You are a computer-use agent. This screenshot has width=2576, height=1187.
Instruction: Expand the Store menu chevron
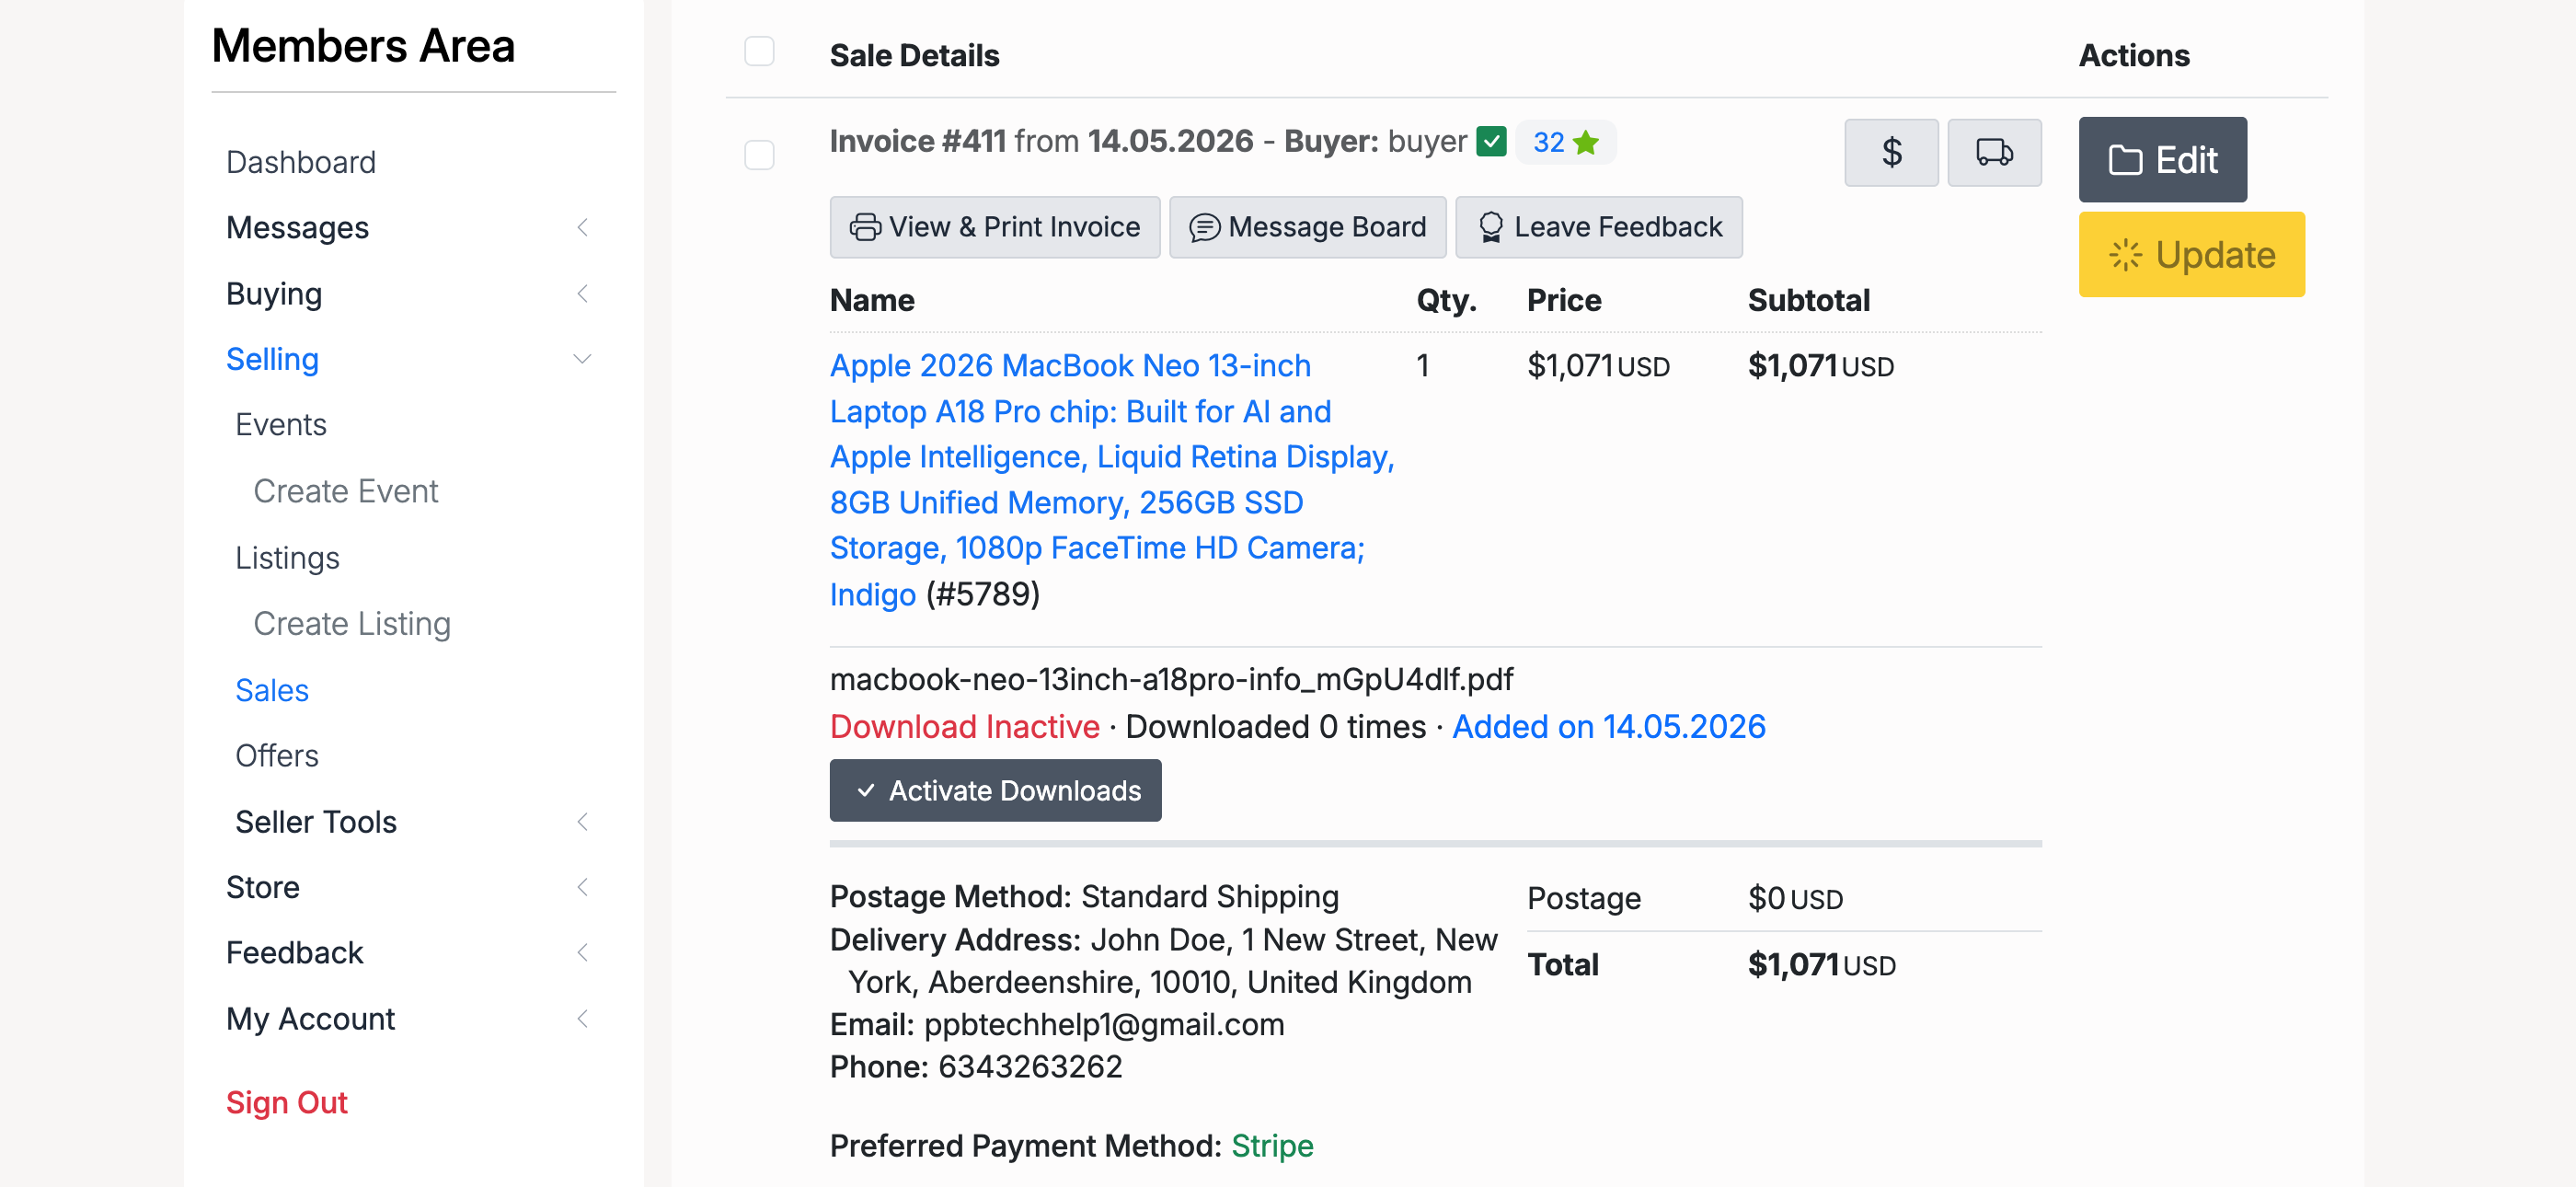(x=582, y=887)
